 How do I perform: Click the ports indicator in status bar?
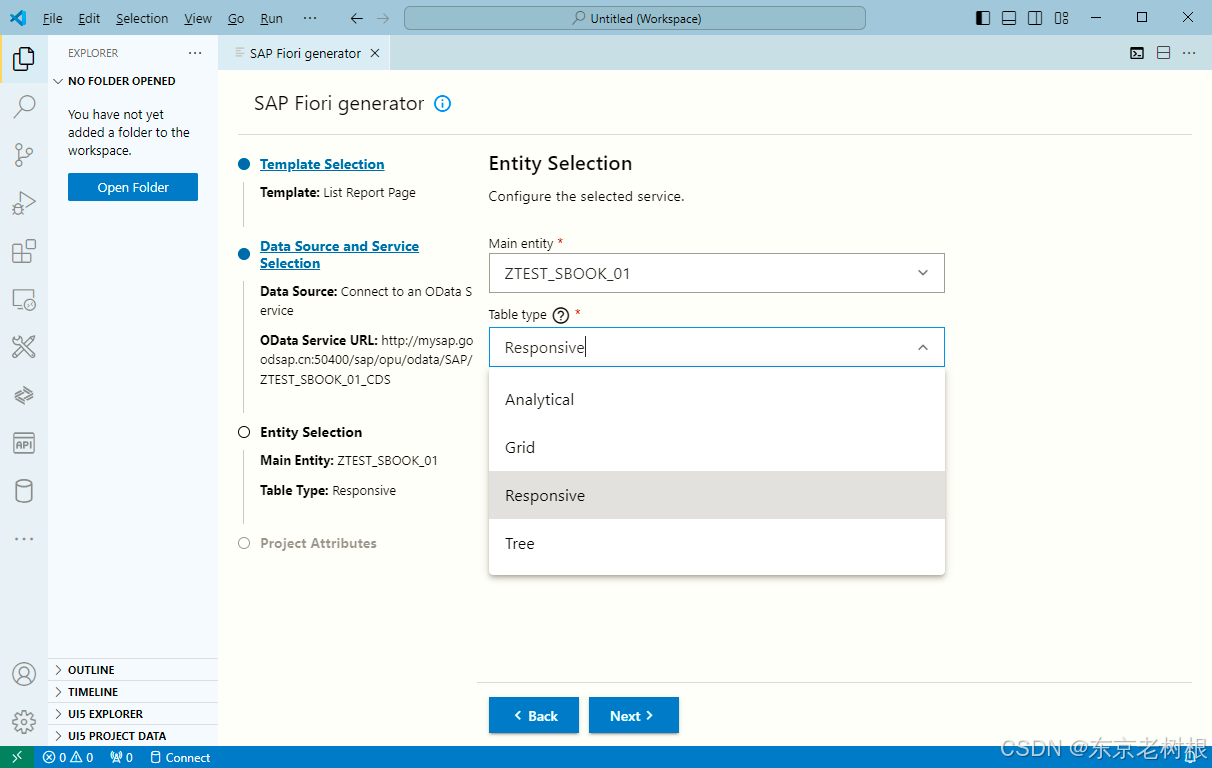(x=121, y=757)
